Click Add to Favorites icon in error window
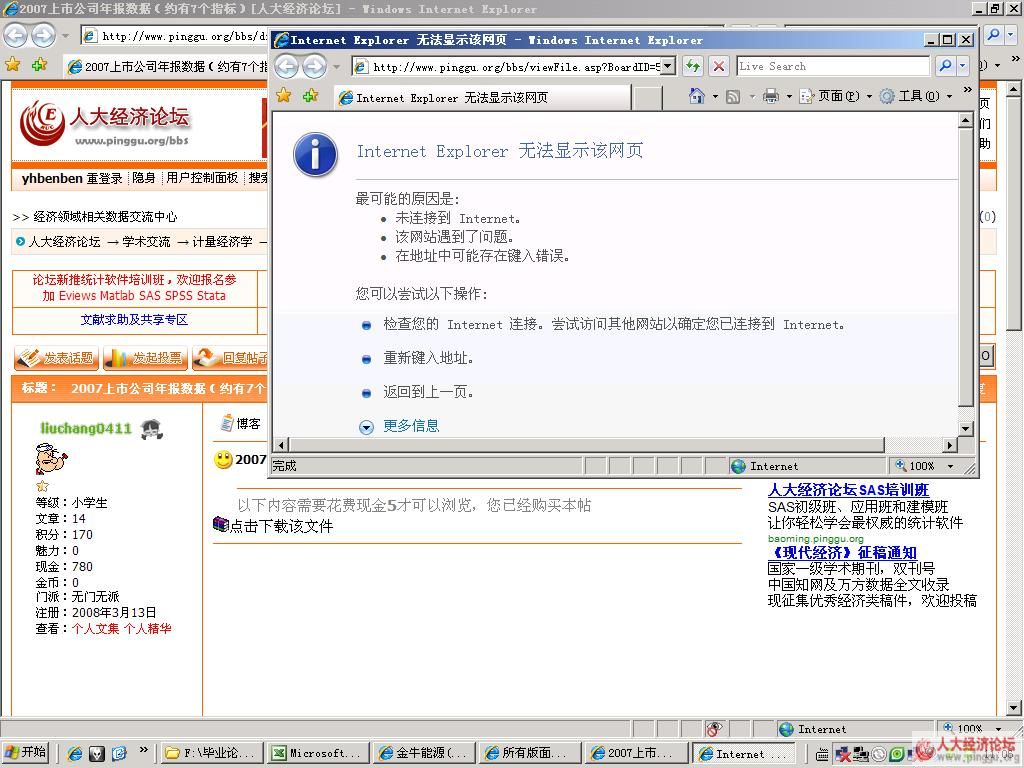The height and width of the screenshot is (768, 1024). click(x=310, y=96)
